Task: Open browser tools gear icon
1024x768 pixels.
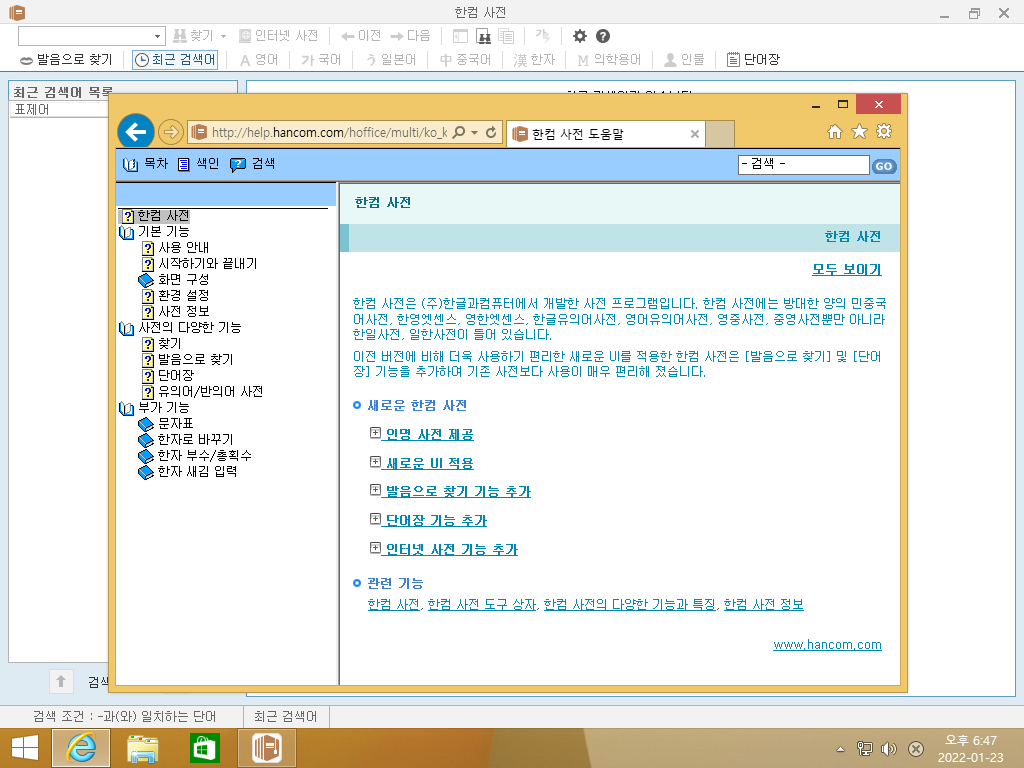Action: [x=884, y=132]
